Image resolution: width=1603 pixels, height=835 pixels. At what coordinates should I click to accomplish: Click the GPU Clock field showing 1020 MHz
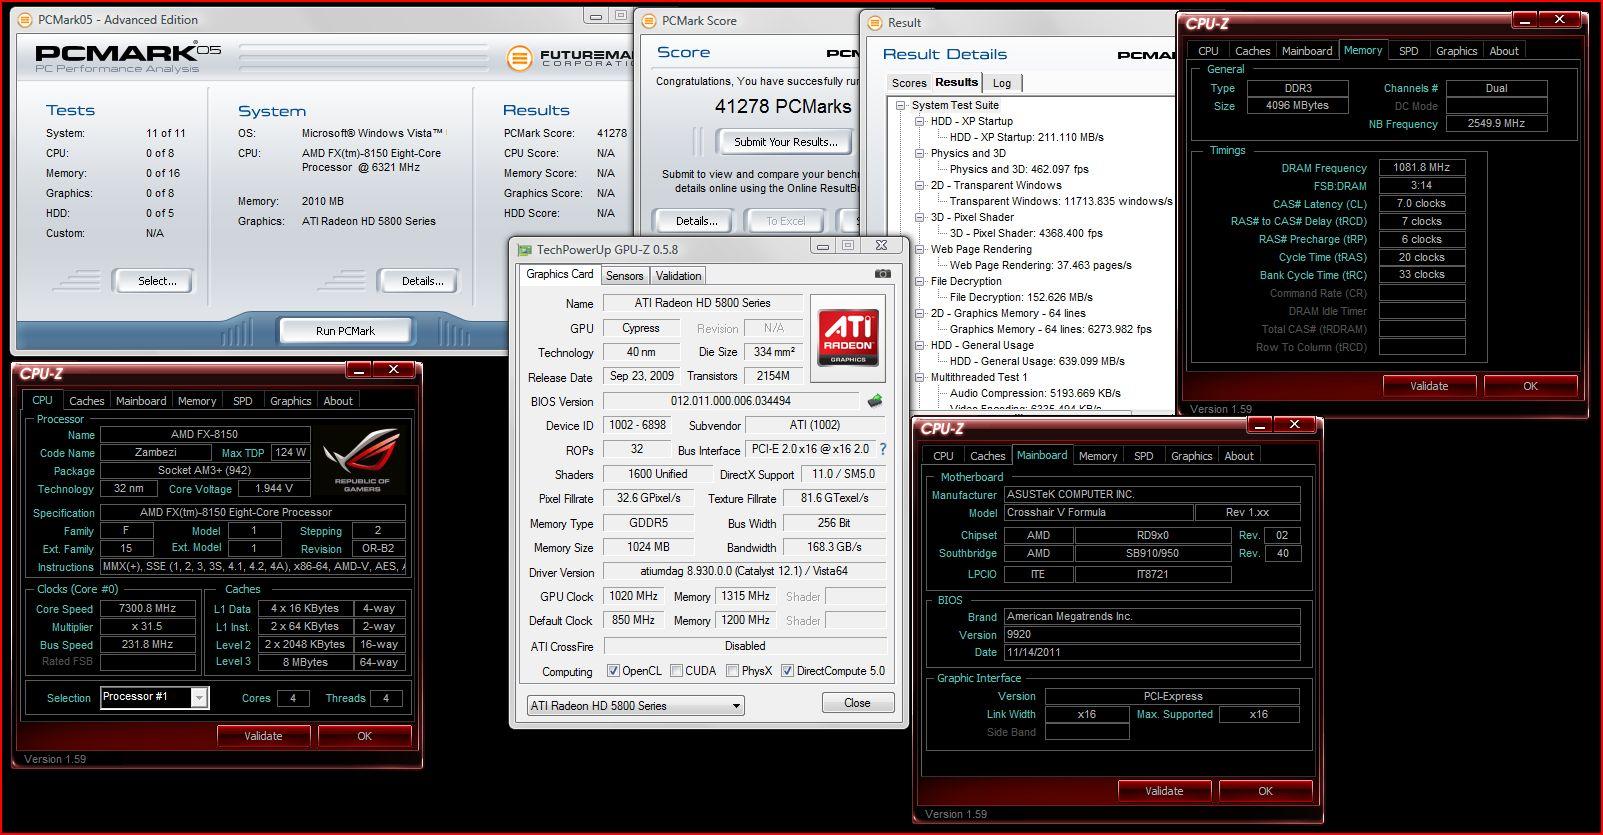pos(633,596)
